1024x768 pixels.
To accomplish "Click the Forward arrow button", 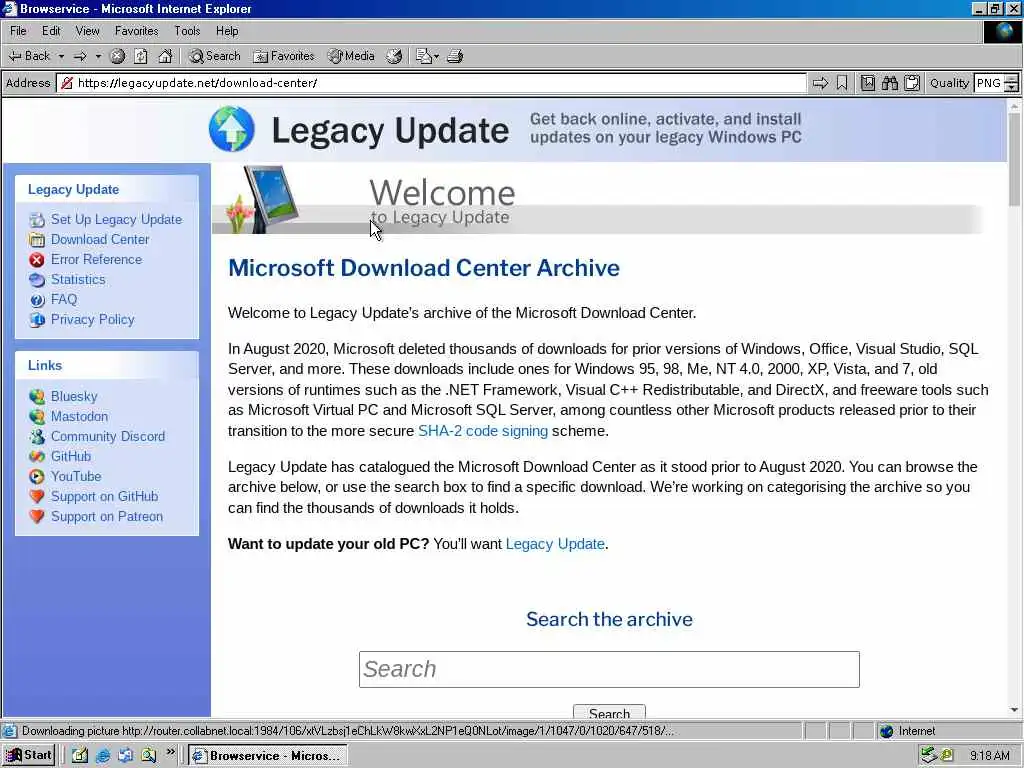I will pyautogui.click(x=80, y=56).
